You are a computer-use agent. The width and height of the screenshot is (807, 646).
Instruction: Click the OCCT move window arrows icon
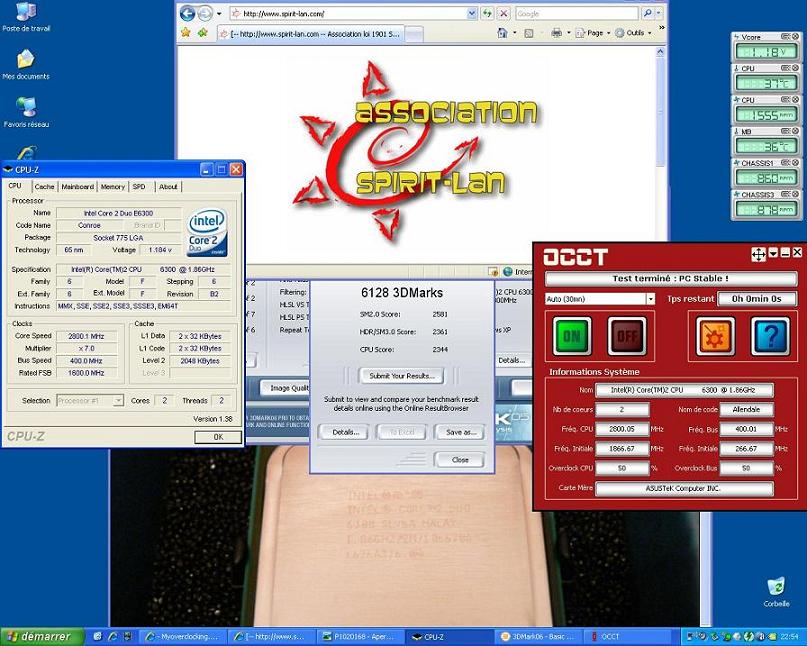click(758, 255)
